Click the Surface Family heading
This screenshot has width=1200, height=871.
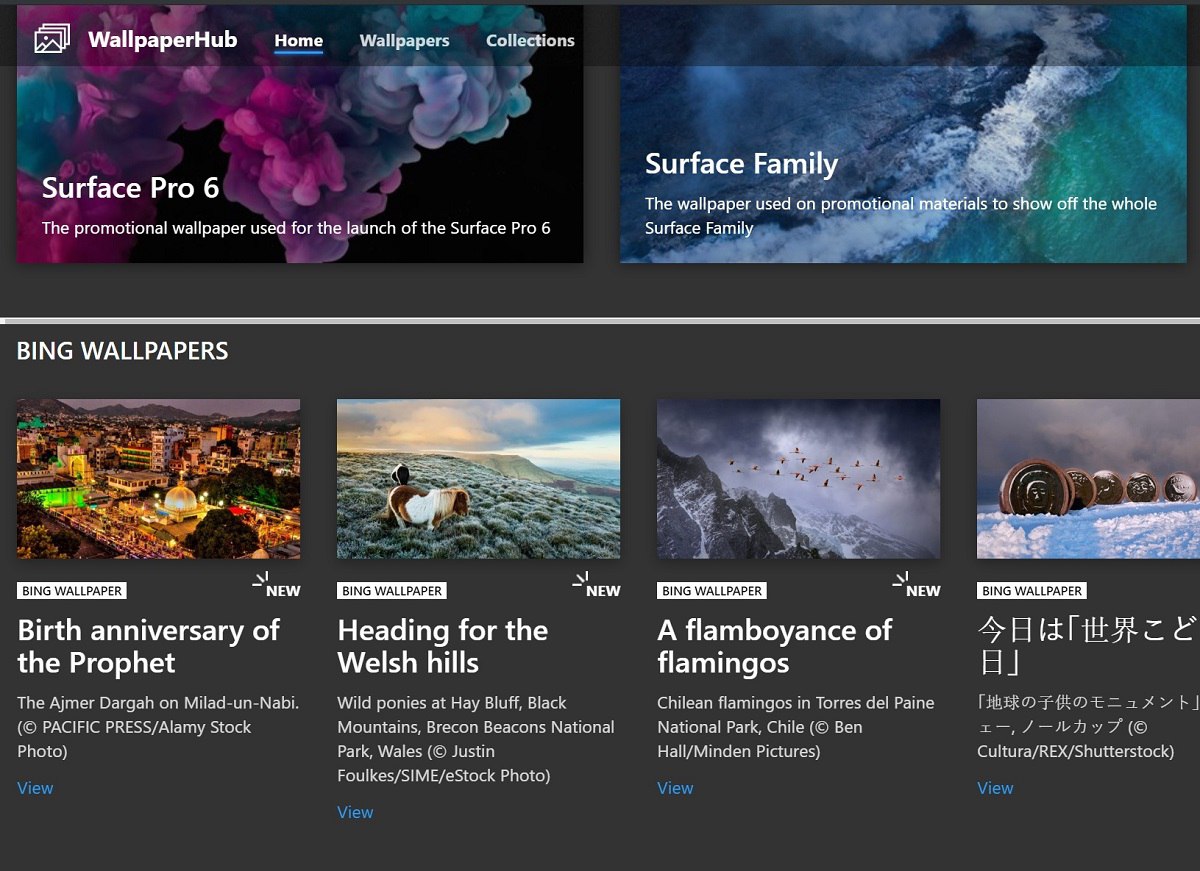(x=742, y=164)
